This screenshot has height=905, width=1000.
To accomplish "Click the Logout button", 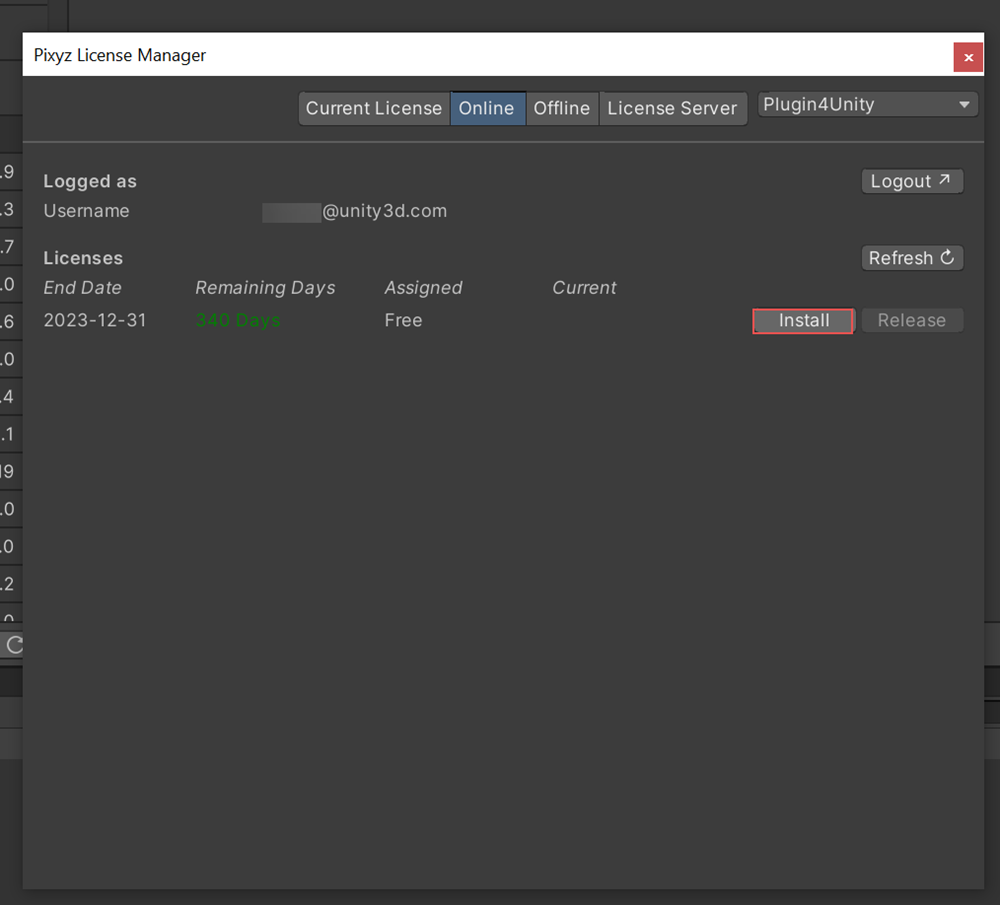I will pyautogui.click(x=912, y=181).
